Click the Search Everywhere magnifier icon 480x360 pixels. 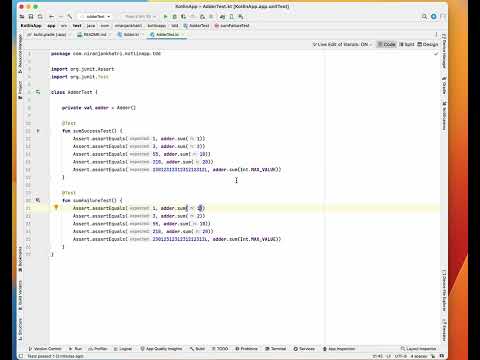pos(424,16)
